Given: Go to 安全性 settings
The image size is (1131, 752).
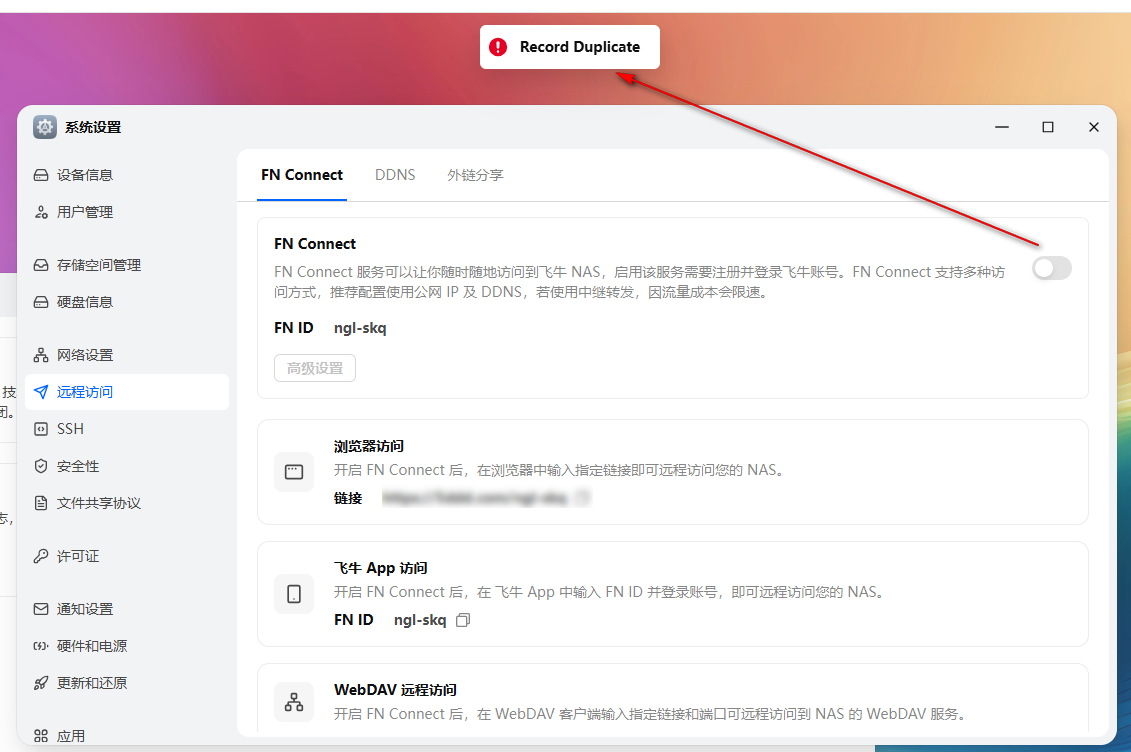Looking at the screenshot, I should click(x=127, y=466).
